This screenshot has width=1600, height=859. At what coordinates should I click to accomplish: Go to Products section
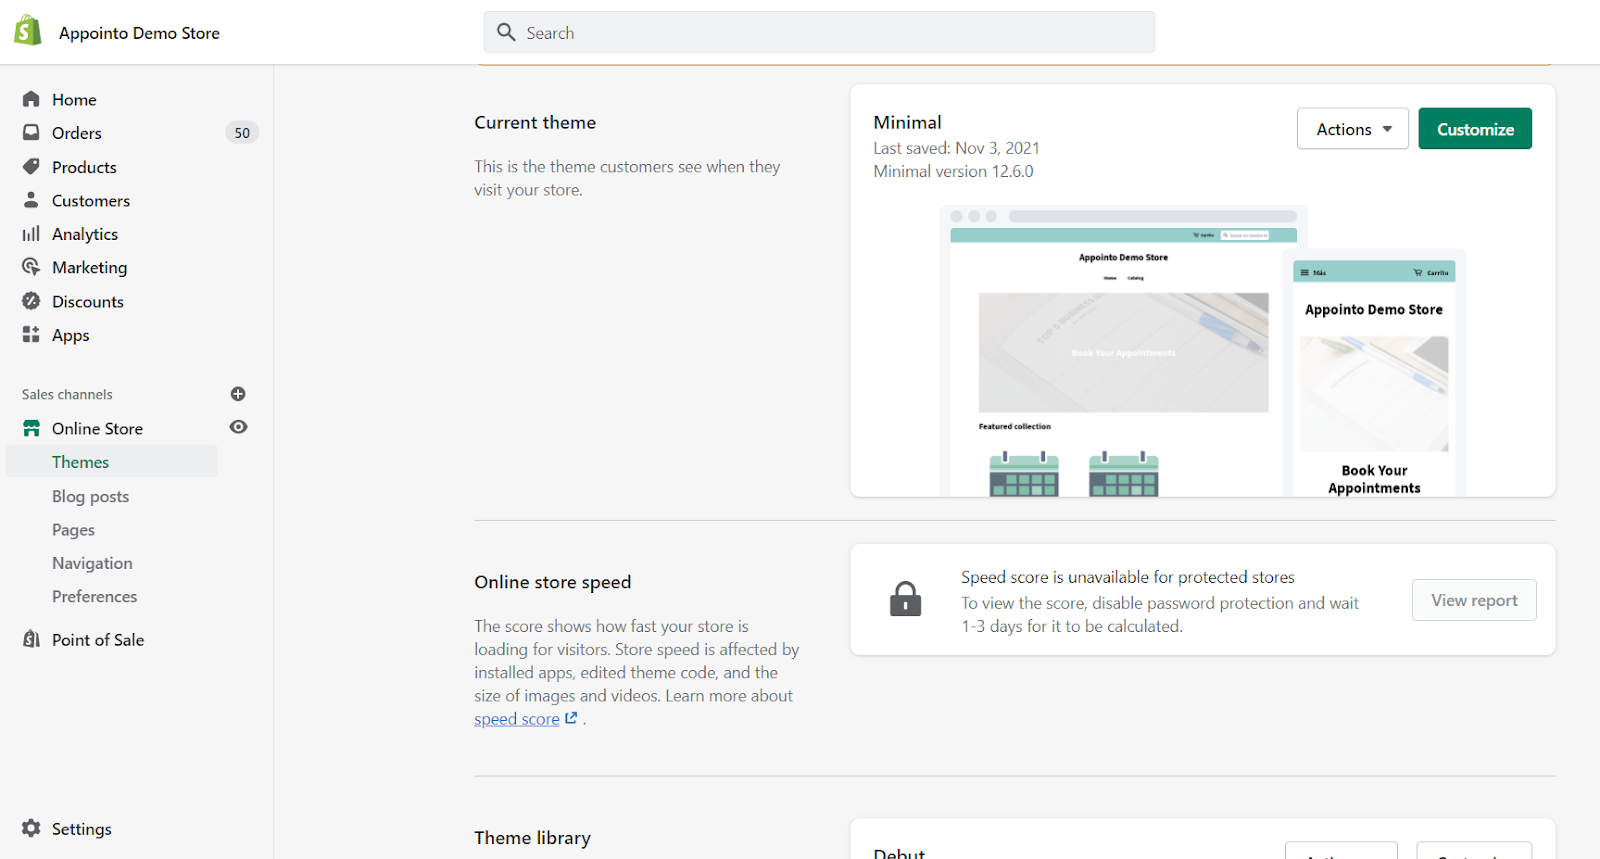pyautogui.click(x=84, y=167)
